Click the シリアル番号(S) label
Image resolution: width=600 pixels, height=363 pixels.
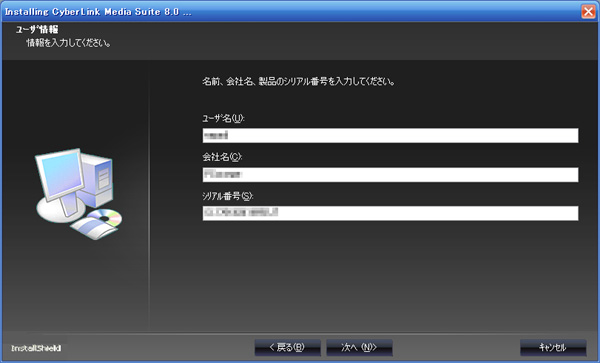pos(228,196)
